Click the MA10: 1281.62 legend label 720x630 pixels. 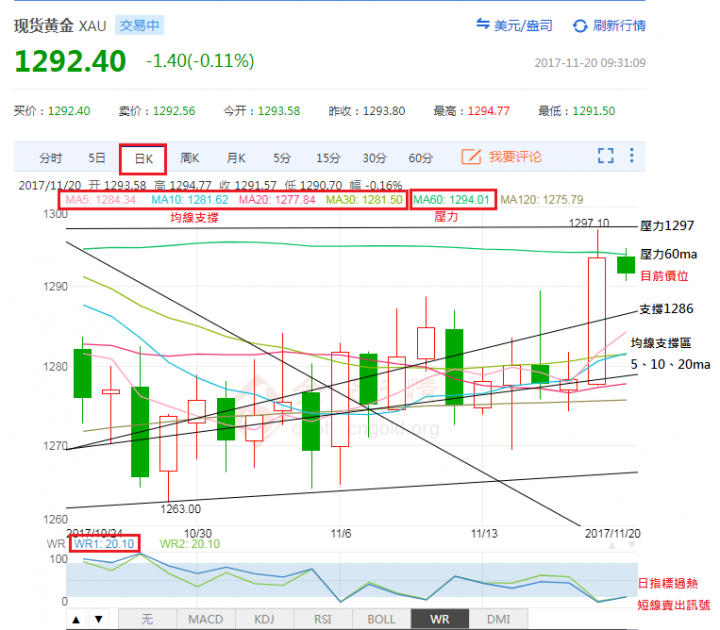click(x=190, y=200)
